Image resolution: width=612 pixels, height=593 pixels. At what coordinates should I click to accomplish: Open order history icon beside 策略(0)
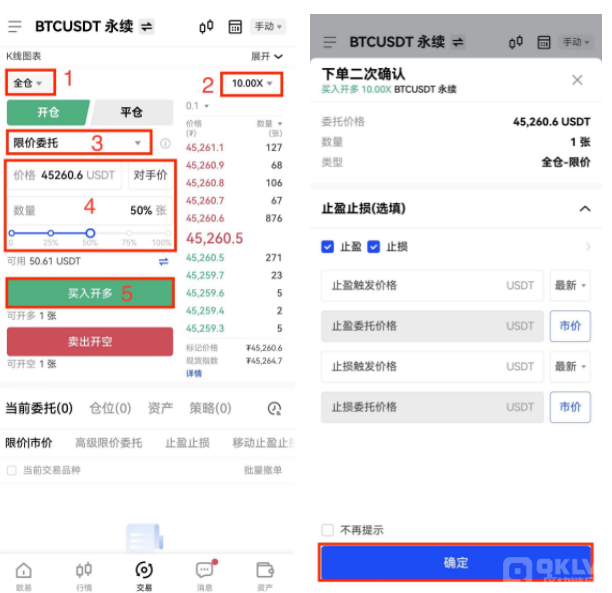click(x=275, y=408)
